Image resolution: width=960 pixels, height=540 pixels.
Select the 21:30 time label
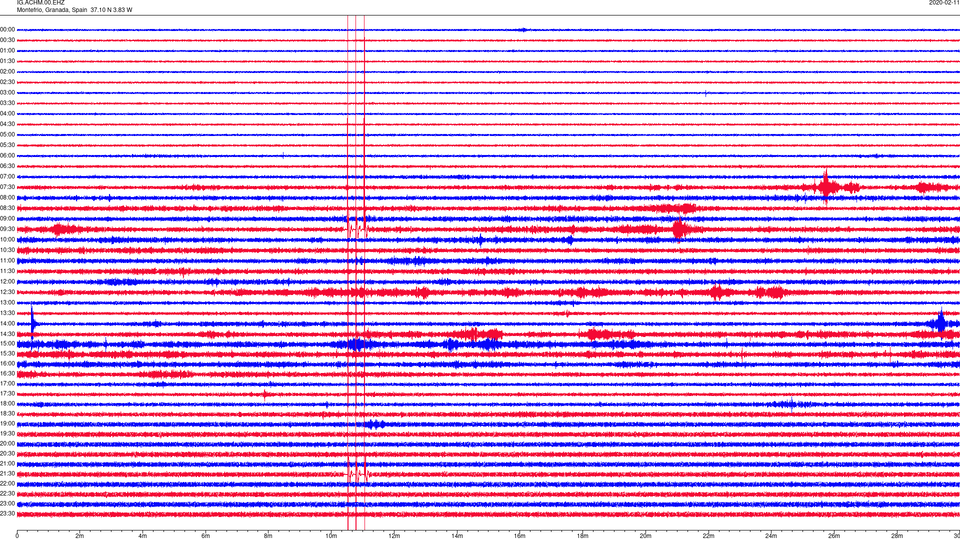click(x=8, y=474)
